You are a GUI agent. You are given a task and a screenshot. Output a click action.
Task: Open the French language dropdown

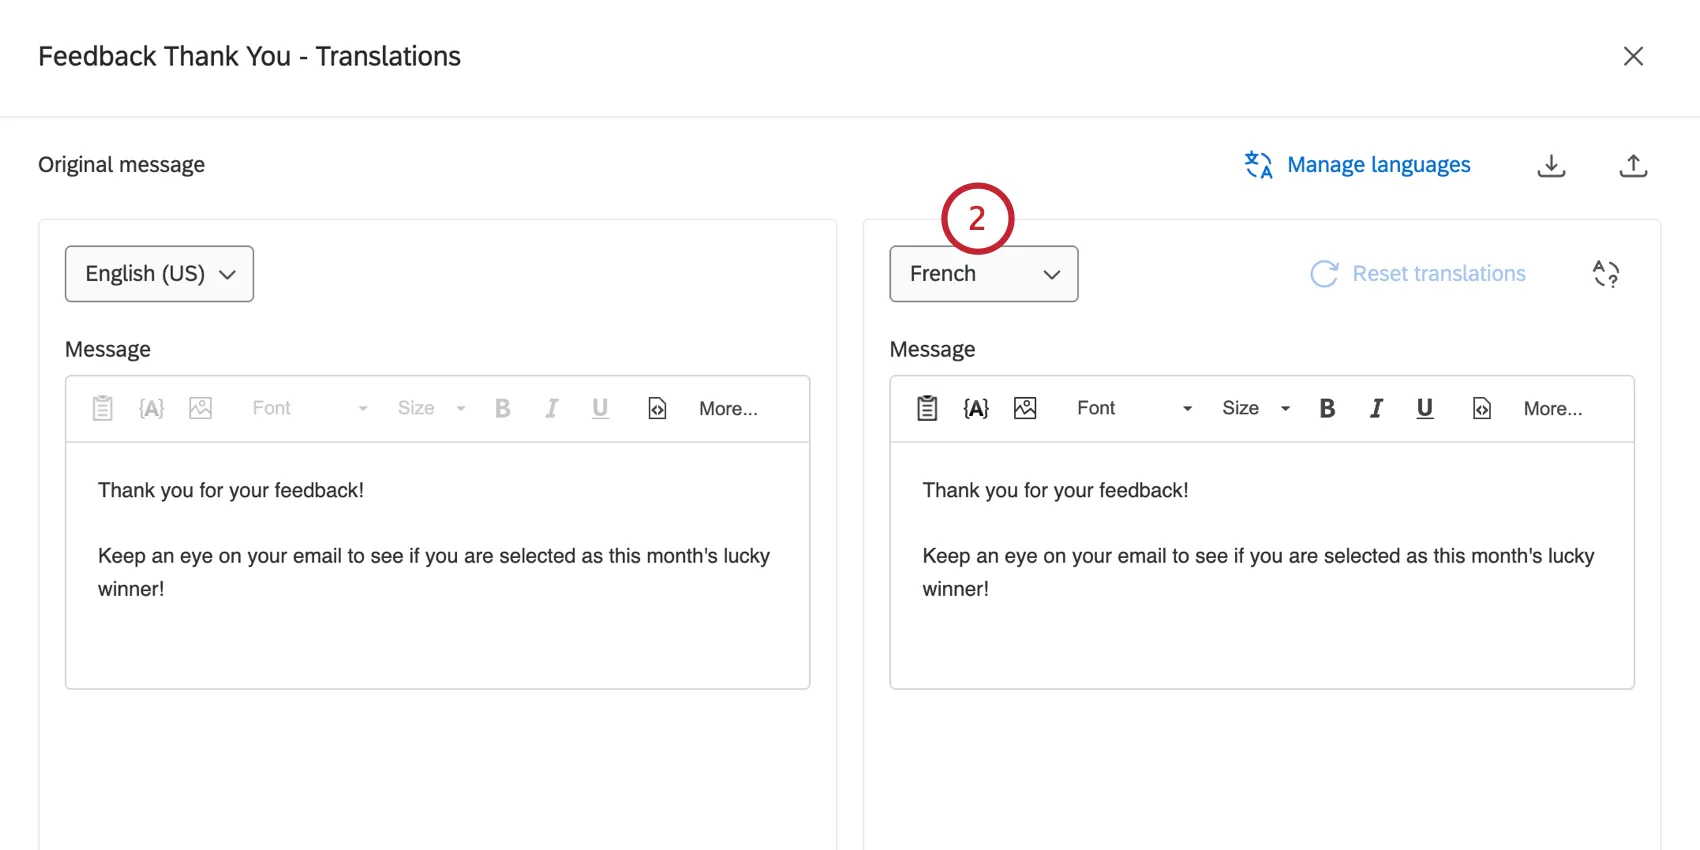click(984, 274)
